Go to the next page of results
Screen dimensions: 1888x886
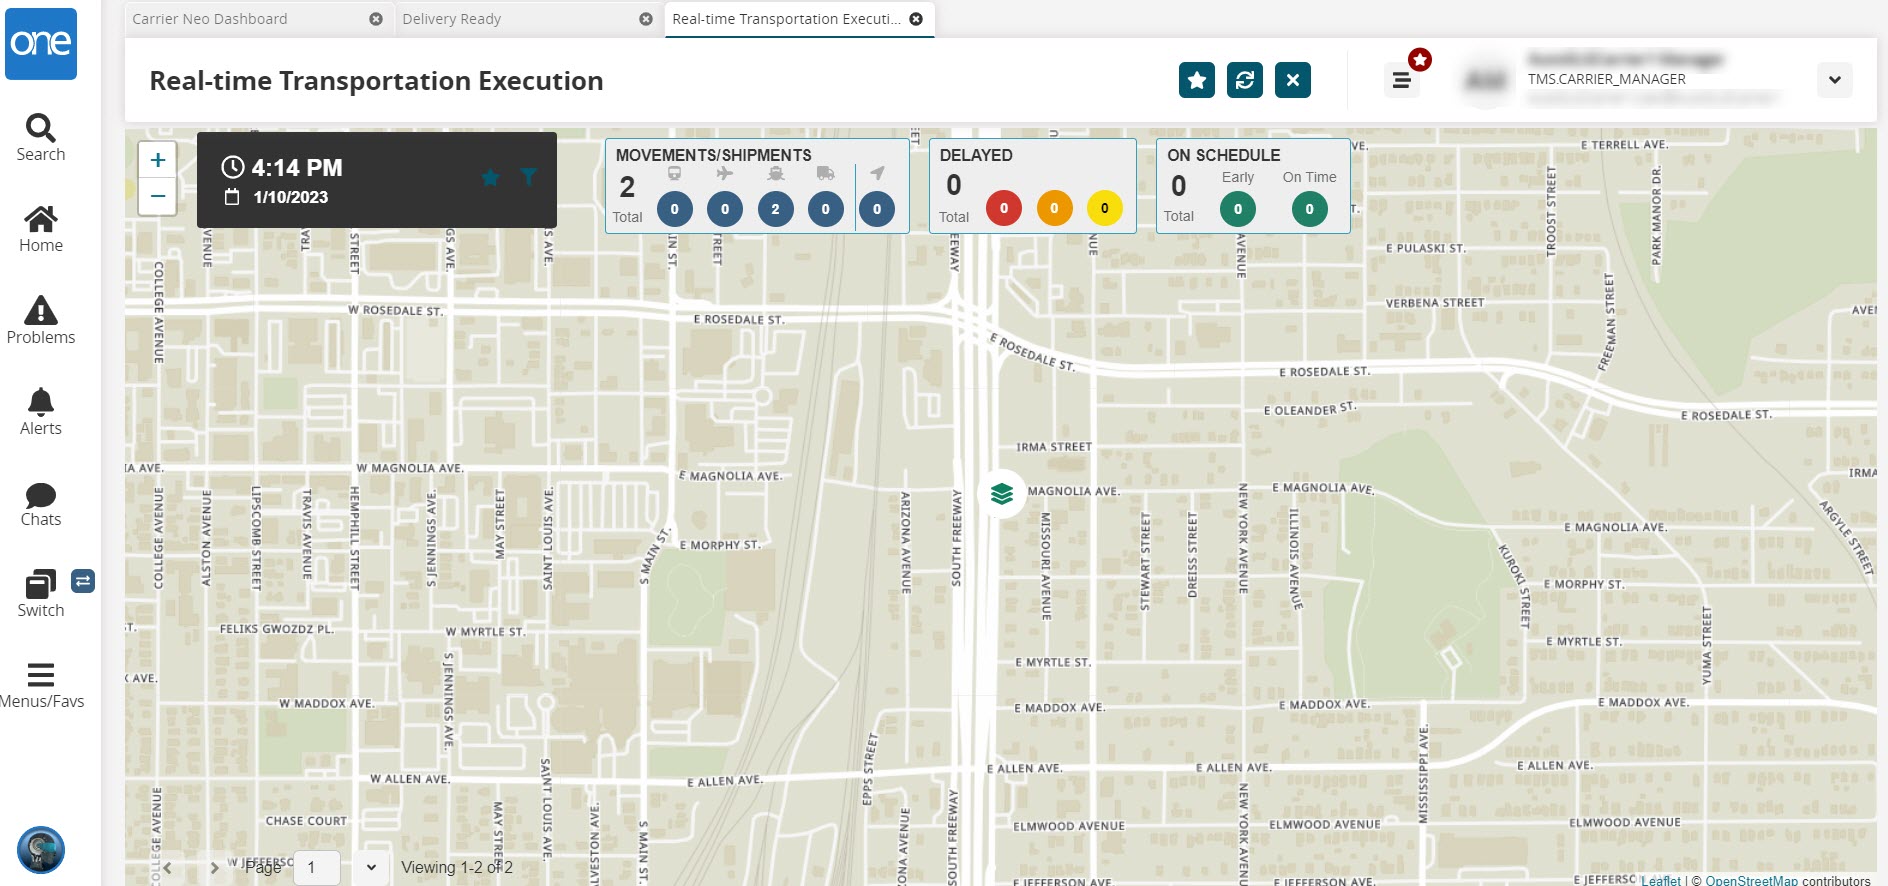(x=214, y=867)
